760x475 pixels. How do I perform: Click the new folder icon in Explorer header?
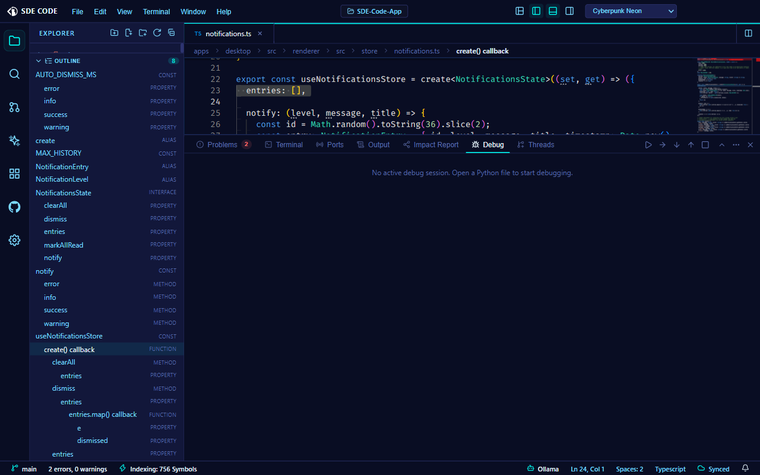[x=142, y=33]
